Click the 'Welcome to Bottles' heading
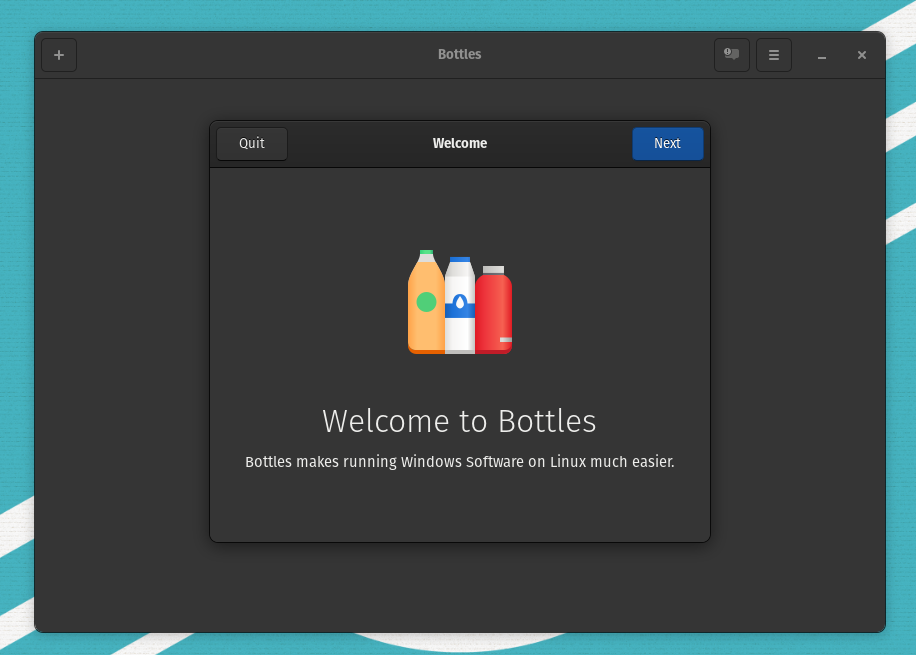This screenshot has width=916, height=655. click(459, 421)
